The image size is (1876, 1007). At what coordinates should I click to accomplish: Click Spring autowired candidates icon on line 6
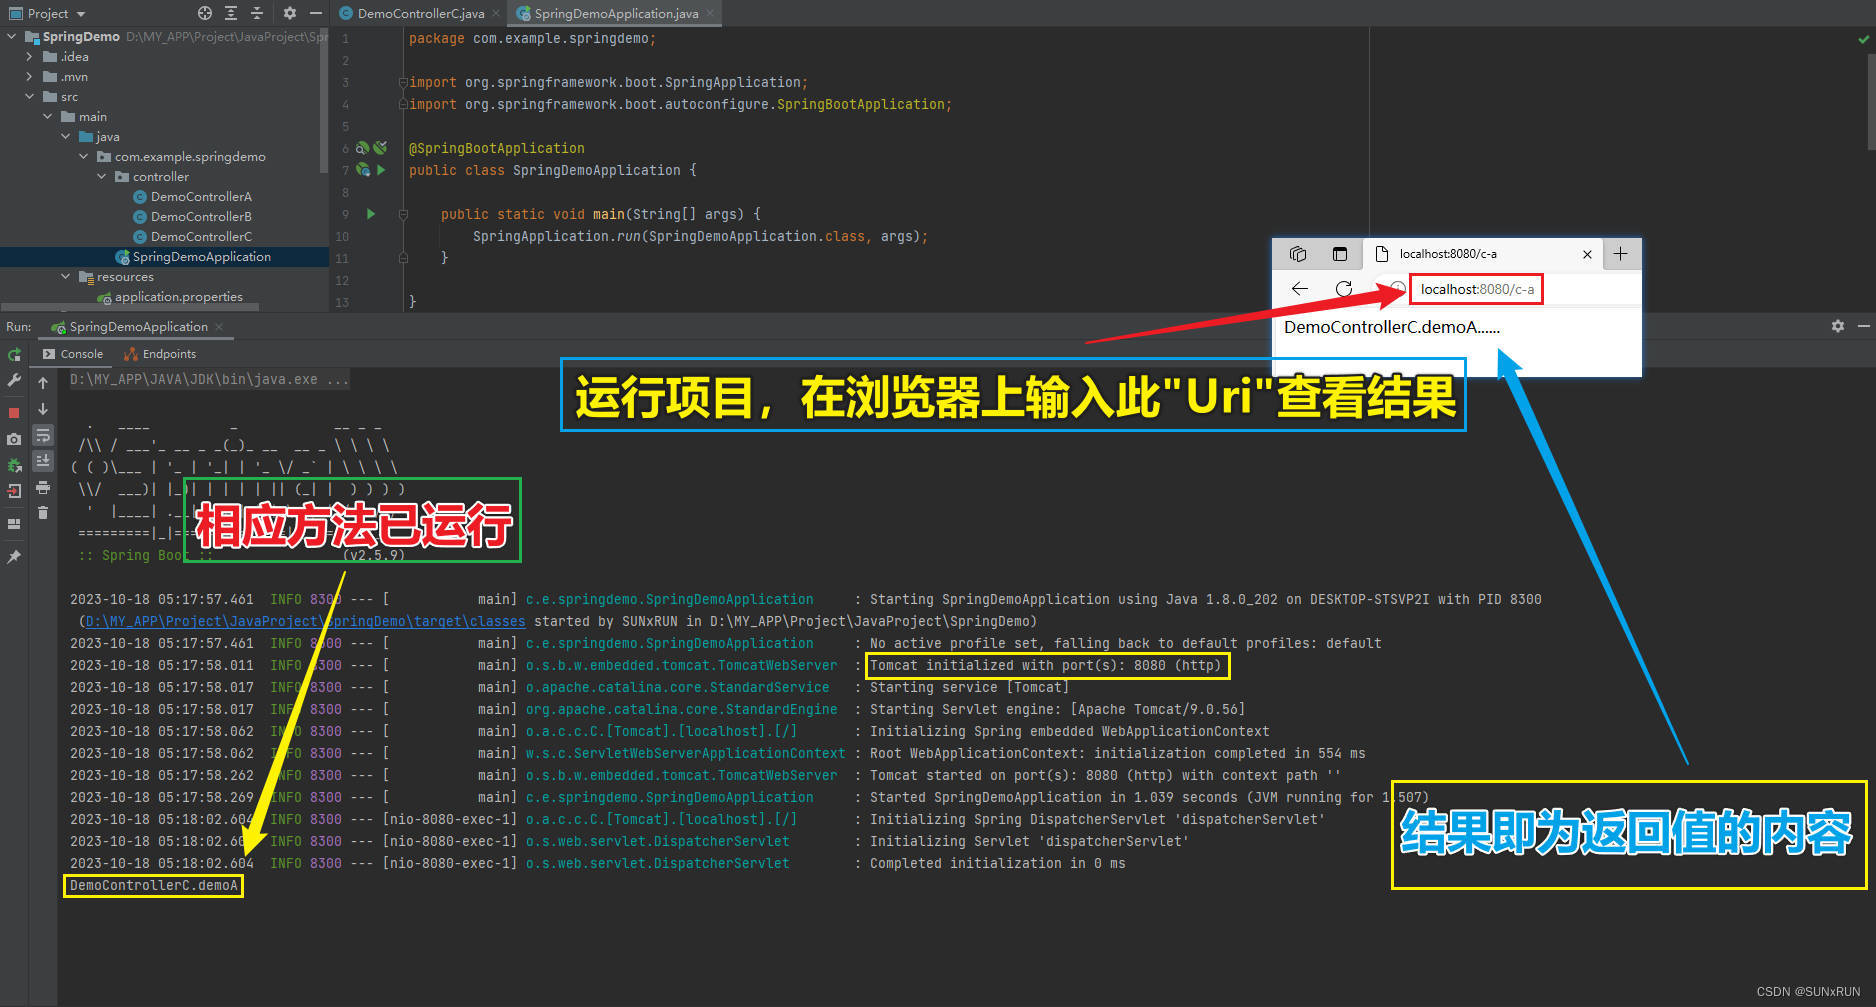[379, 148]
